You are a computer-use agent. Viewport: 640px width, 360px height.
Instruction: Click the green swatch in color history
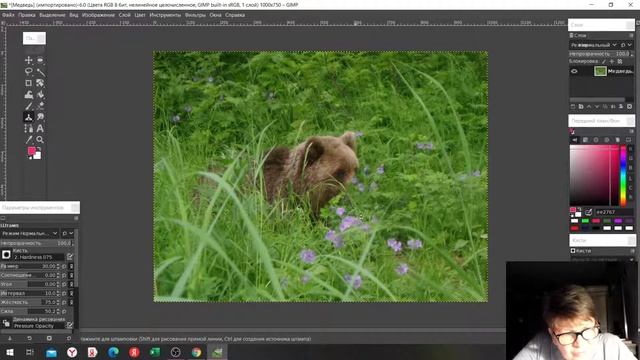(x=585, y=221)
